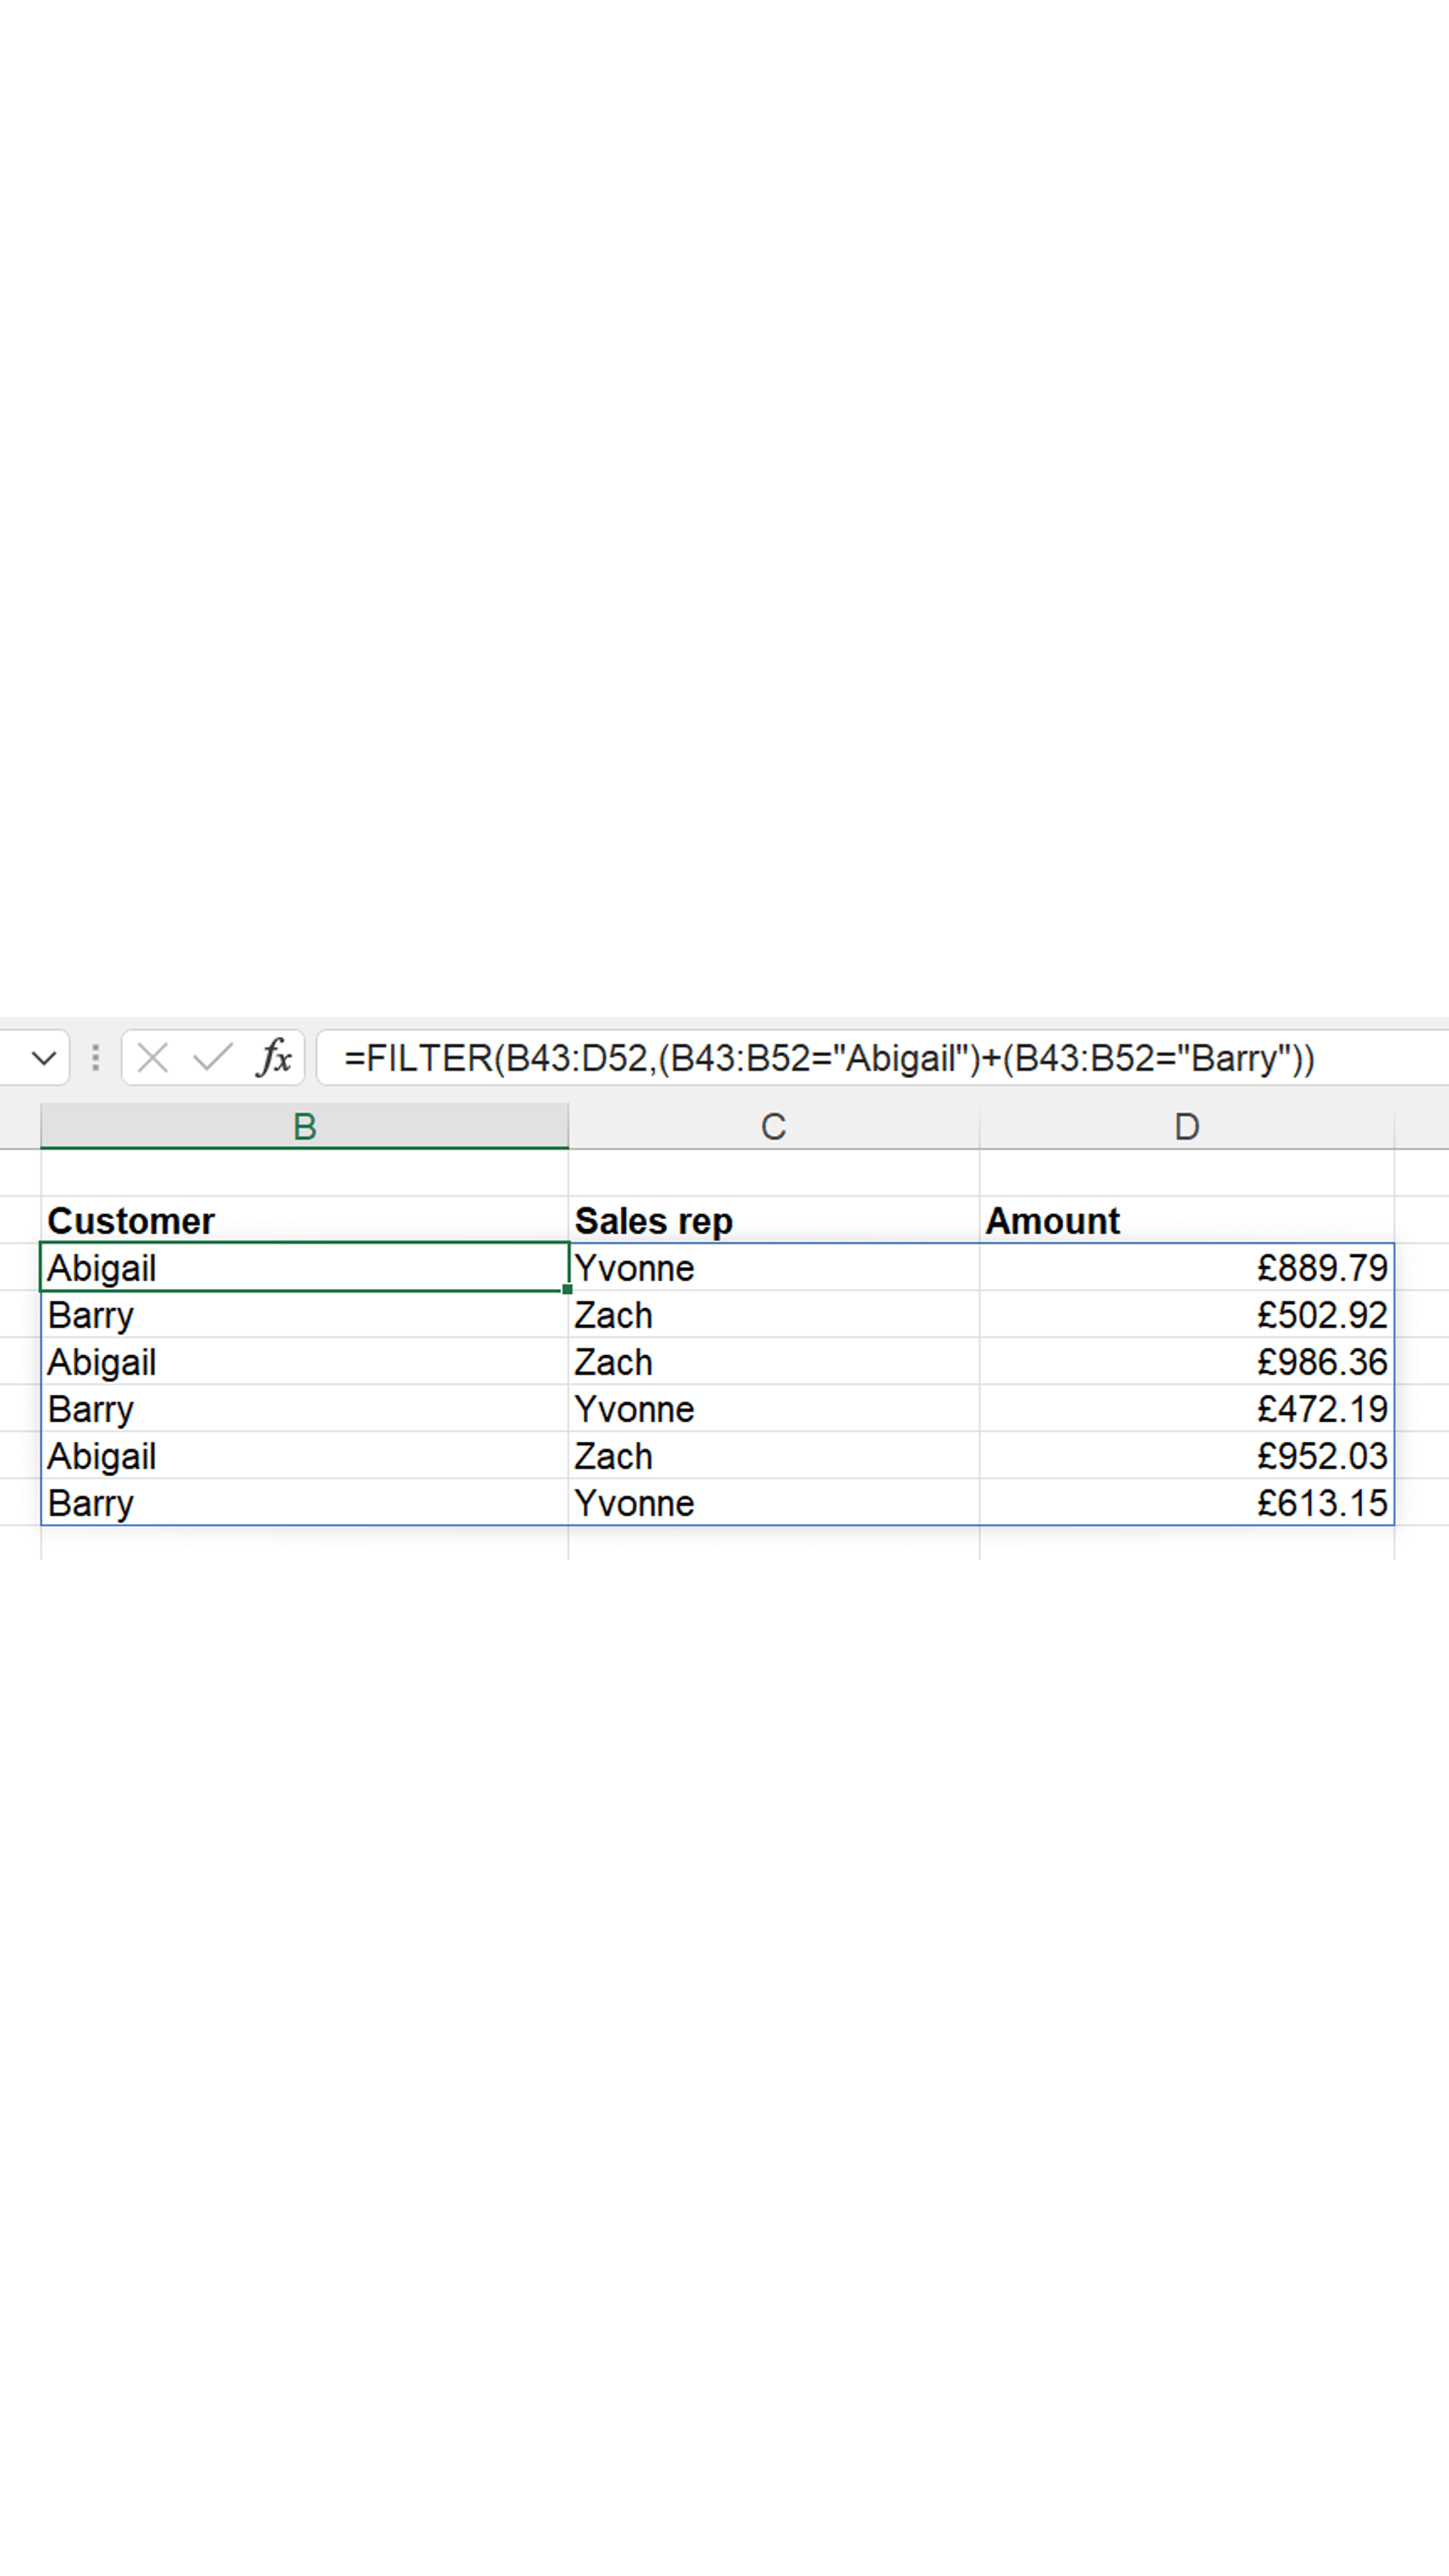
Task: Select the £613.15 amount cell
Action: [x=1186, y=1503]
